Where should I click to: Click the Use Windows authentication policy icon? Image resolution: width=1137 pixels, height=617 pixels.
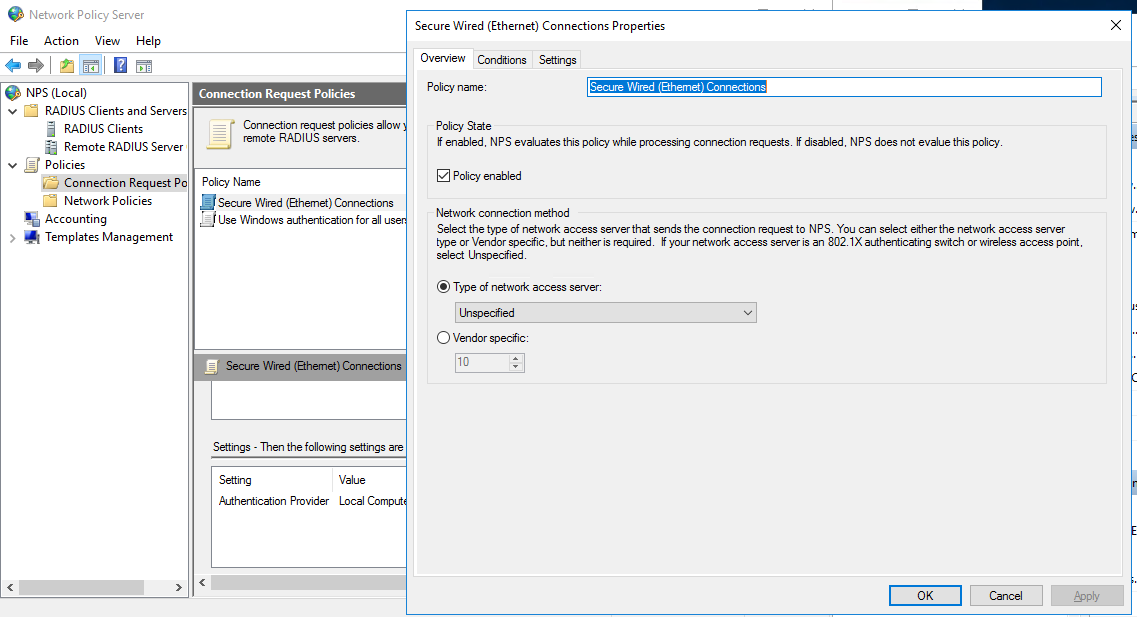208,220
